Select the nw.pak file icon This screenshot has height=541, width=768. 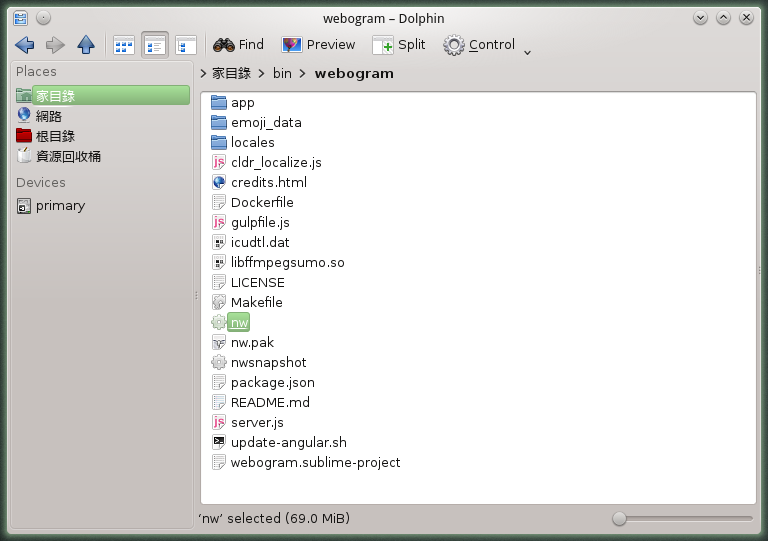pos(218,342)
